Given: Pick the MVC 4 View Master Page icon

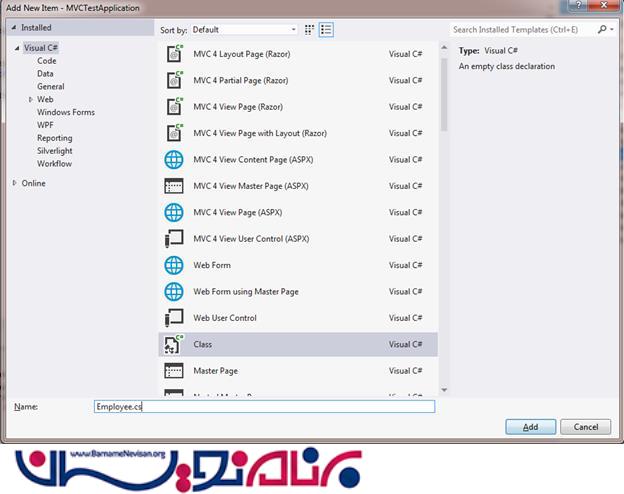Looking at the screenshot, I should pos(174,186).
